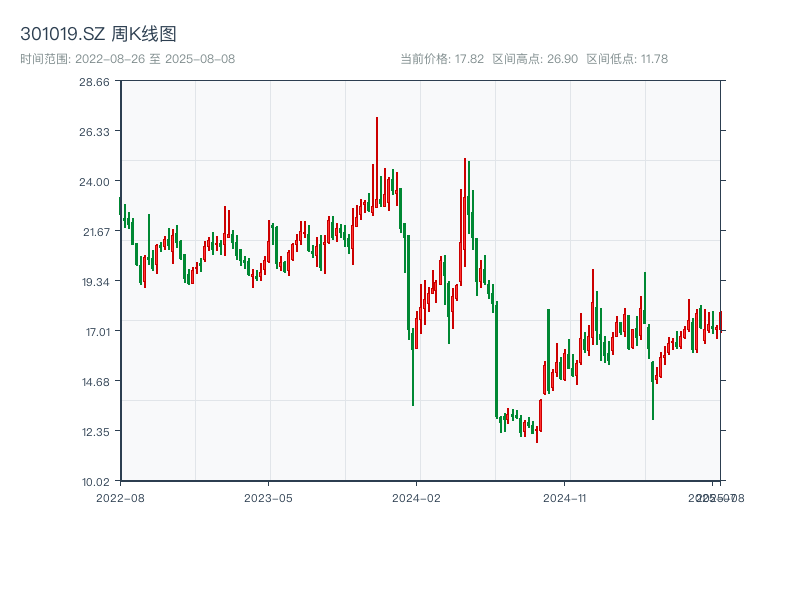The image size is (800, 600).
Task: Click the tallest red candle at the chart peak
Action: 377,160
